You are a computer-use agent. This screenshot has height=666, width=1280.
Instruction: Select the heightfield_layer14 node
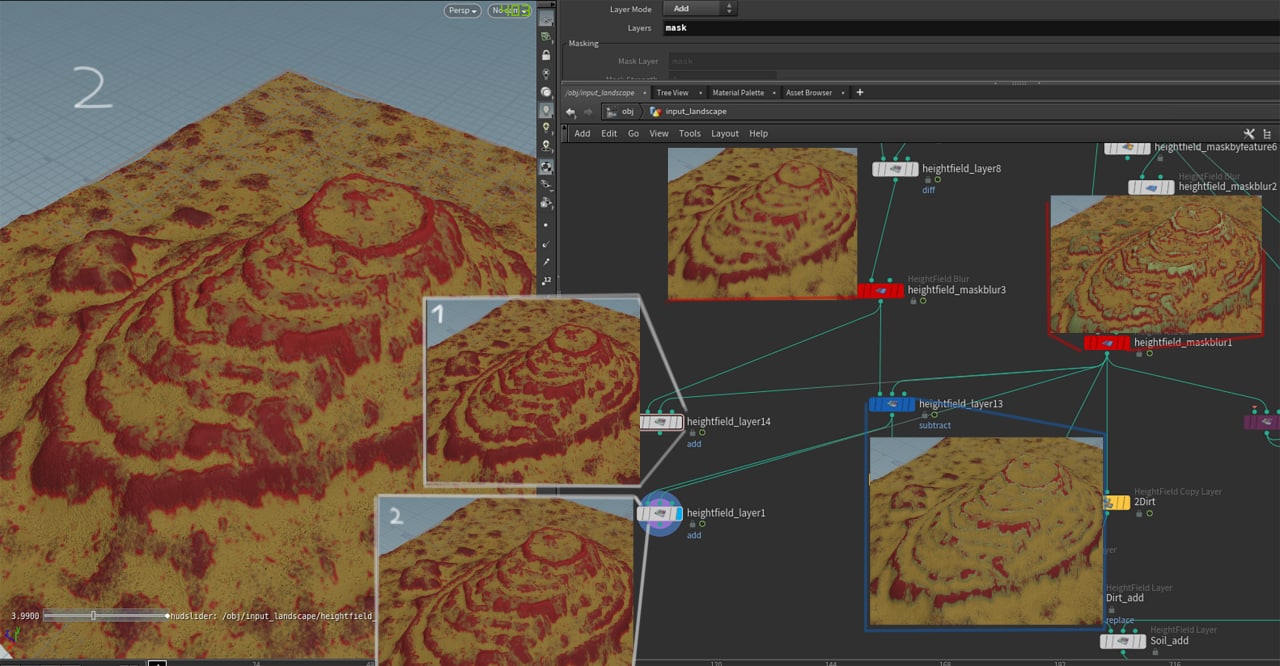pos(661,423)
